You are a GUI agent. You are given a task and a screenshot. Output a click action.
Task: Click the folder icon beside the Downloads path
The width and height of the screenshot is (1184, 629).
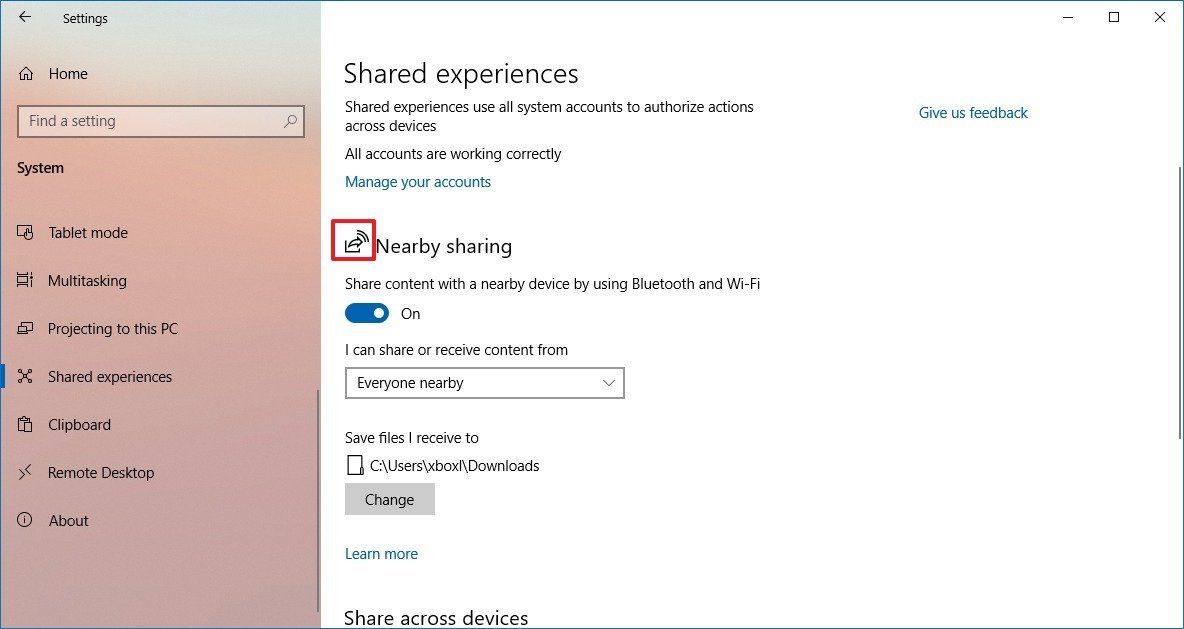click(354, 465)
